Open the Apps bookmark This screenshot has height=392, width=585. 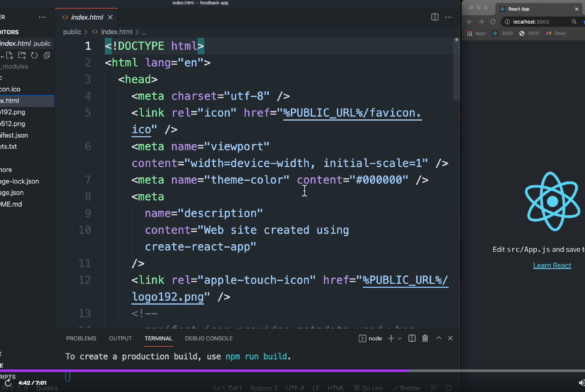pyautogui.click(x=476, y=34)
